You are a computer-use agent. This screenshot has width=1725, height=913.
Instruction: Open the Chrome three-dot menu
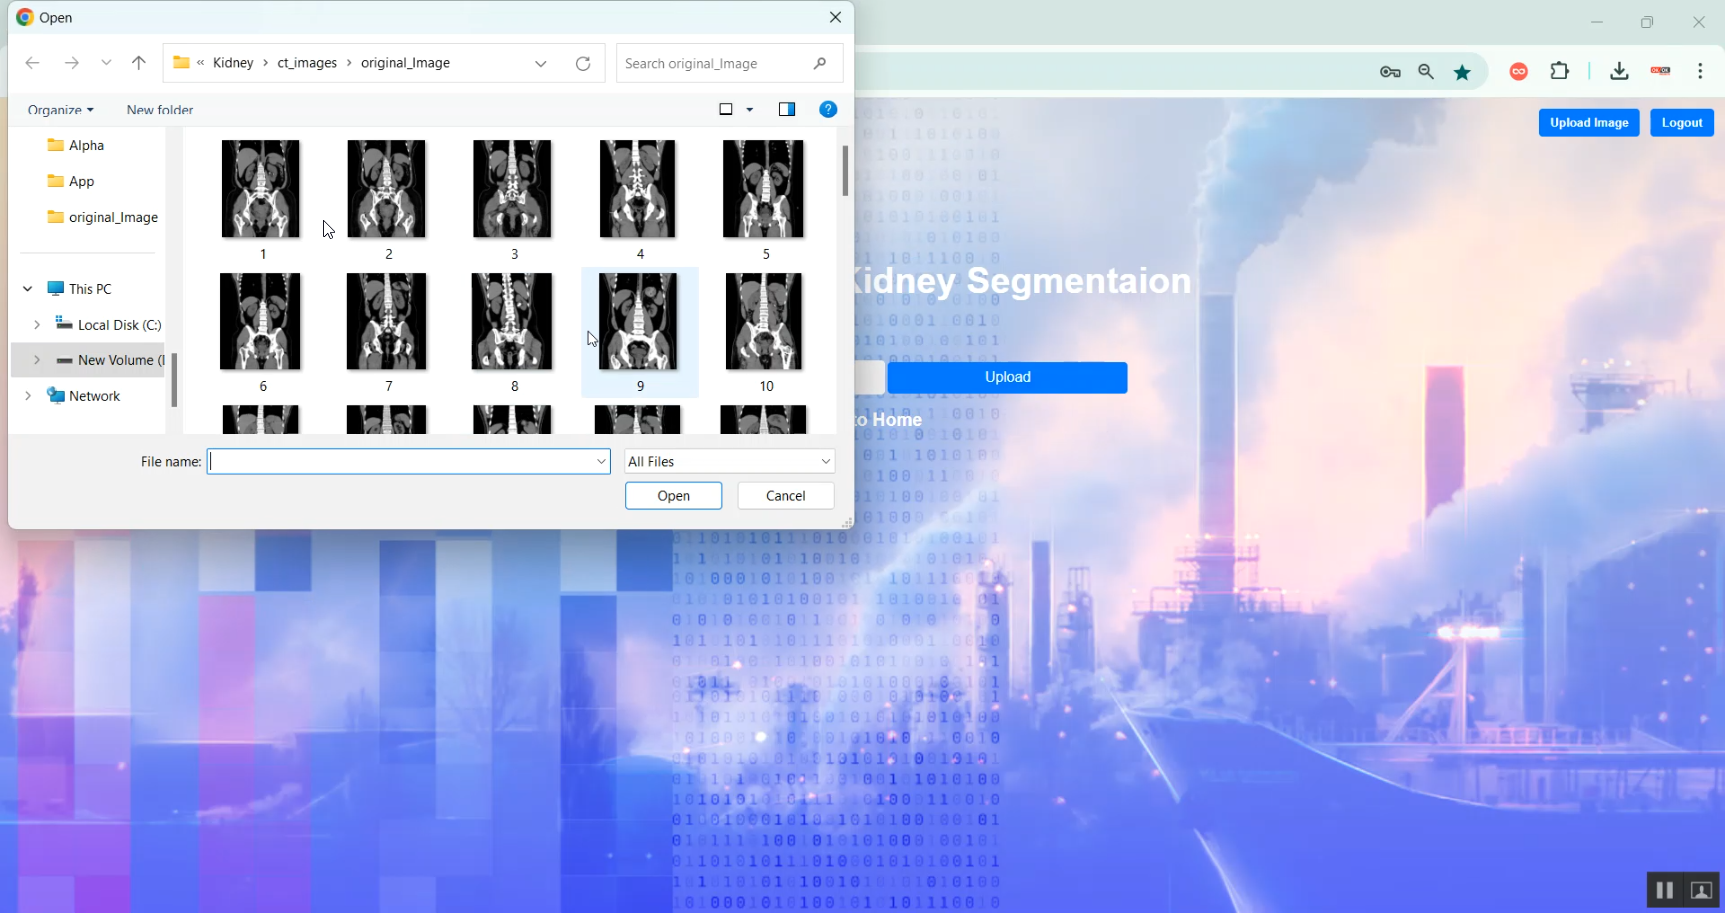[1700, 71]
